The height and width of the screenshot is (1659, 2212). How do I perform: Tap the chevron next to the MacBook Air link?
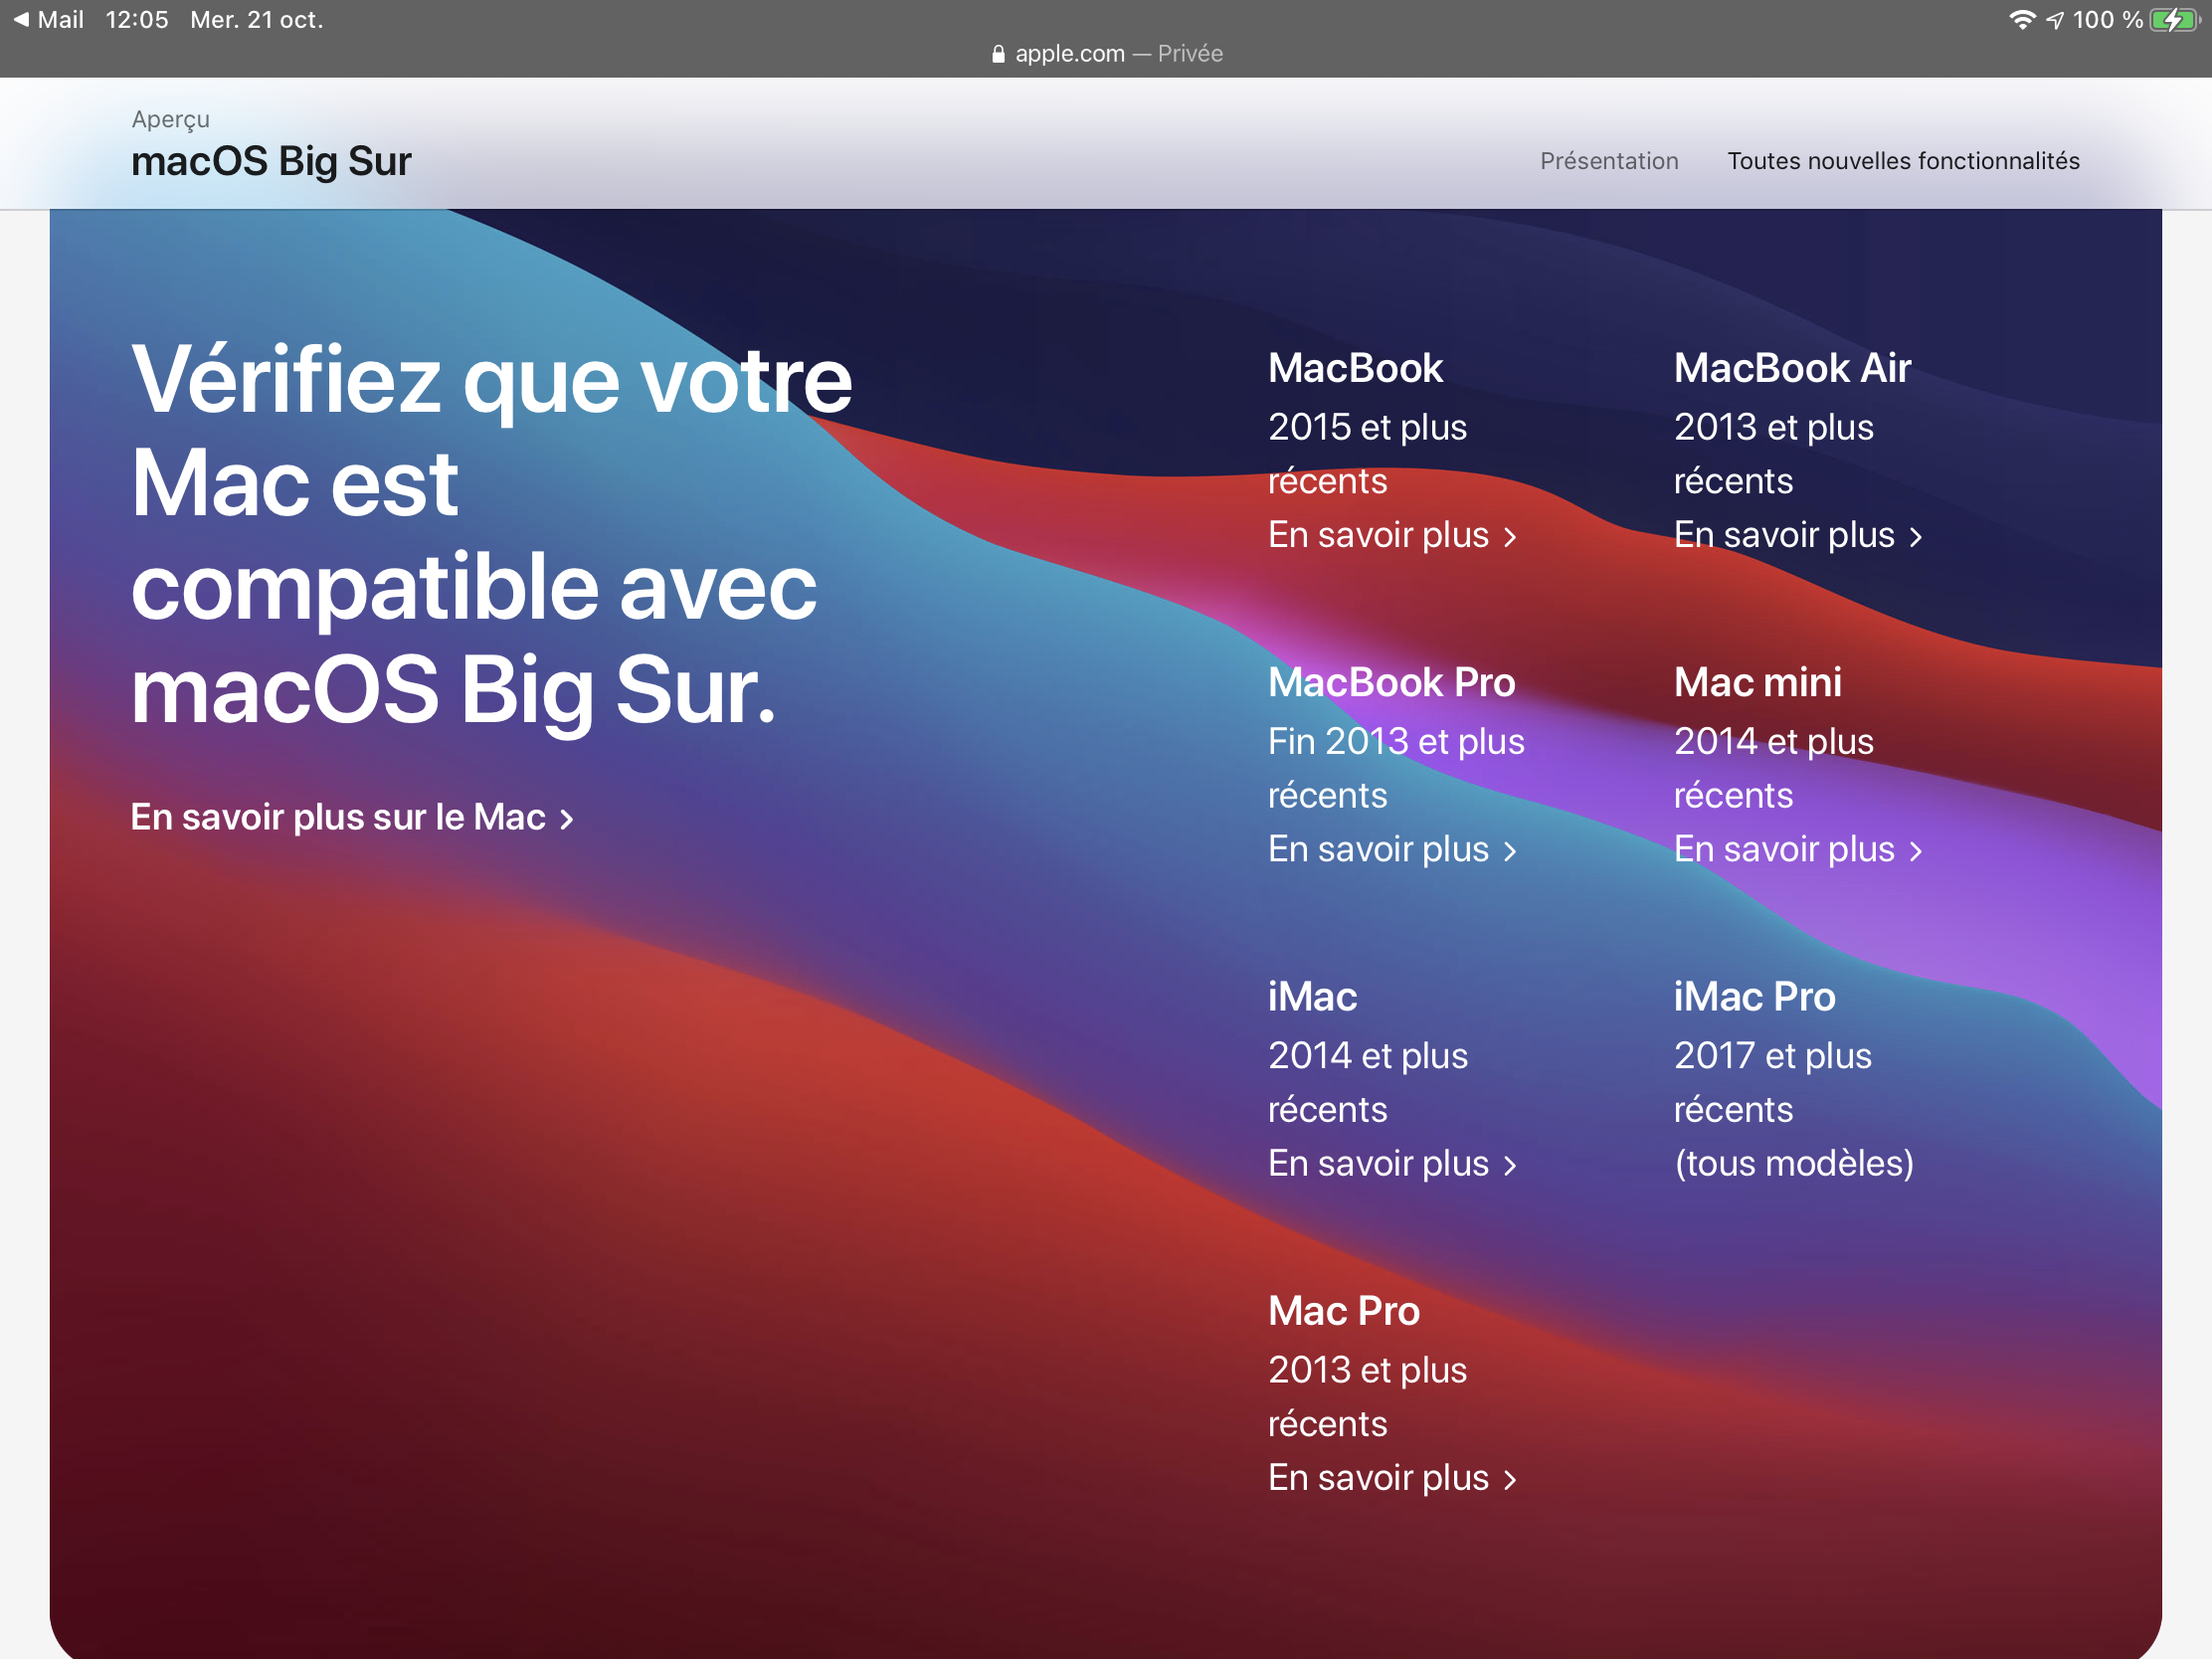click(1915, 538)
